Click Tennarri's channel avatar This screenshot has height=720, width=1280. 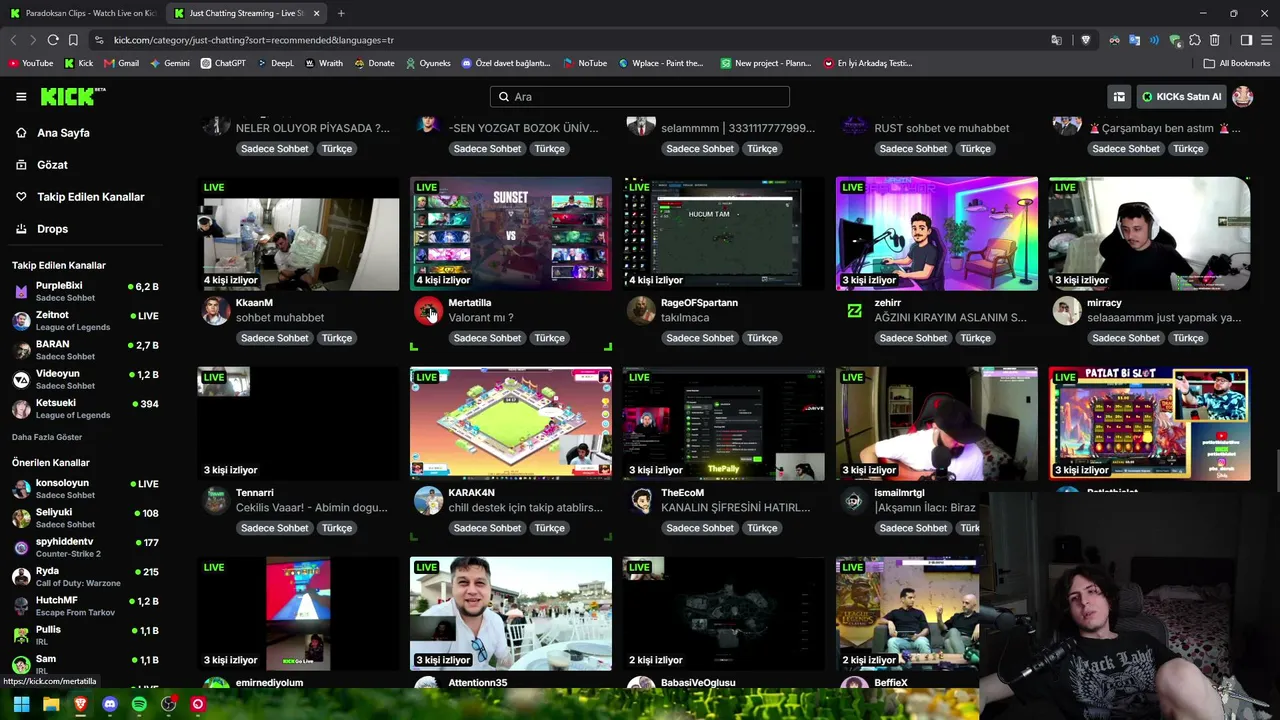click(x=216, y=500)
